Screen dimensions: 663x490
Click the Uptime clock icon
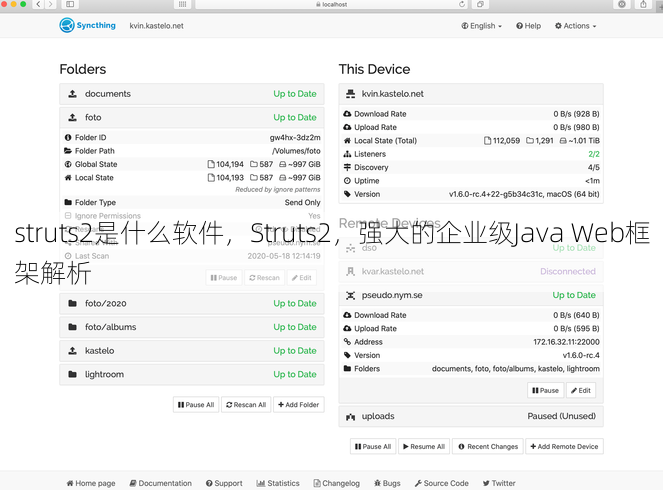[347, 181]
